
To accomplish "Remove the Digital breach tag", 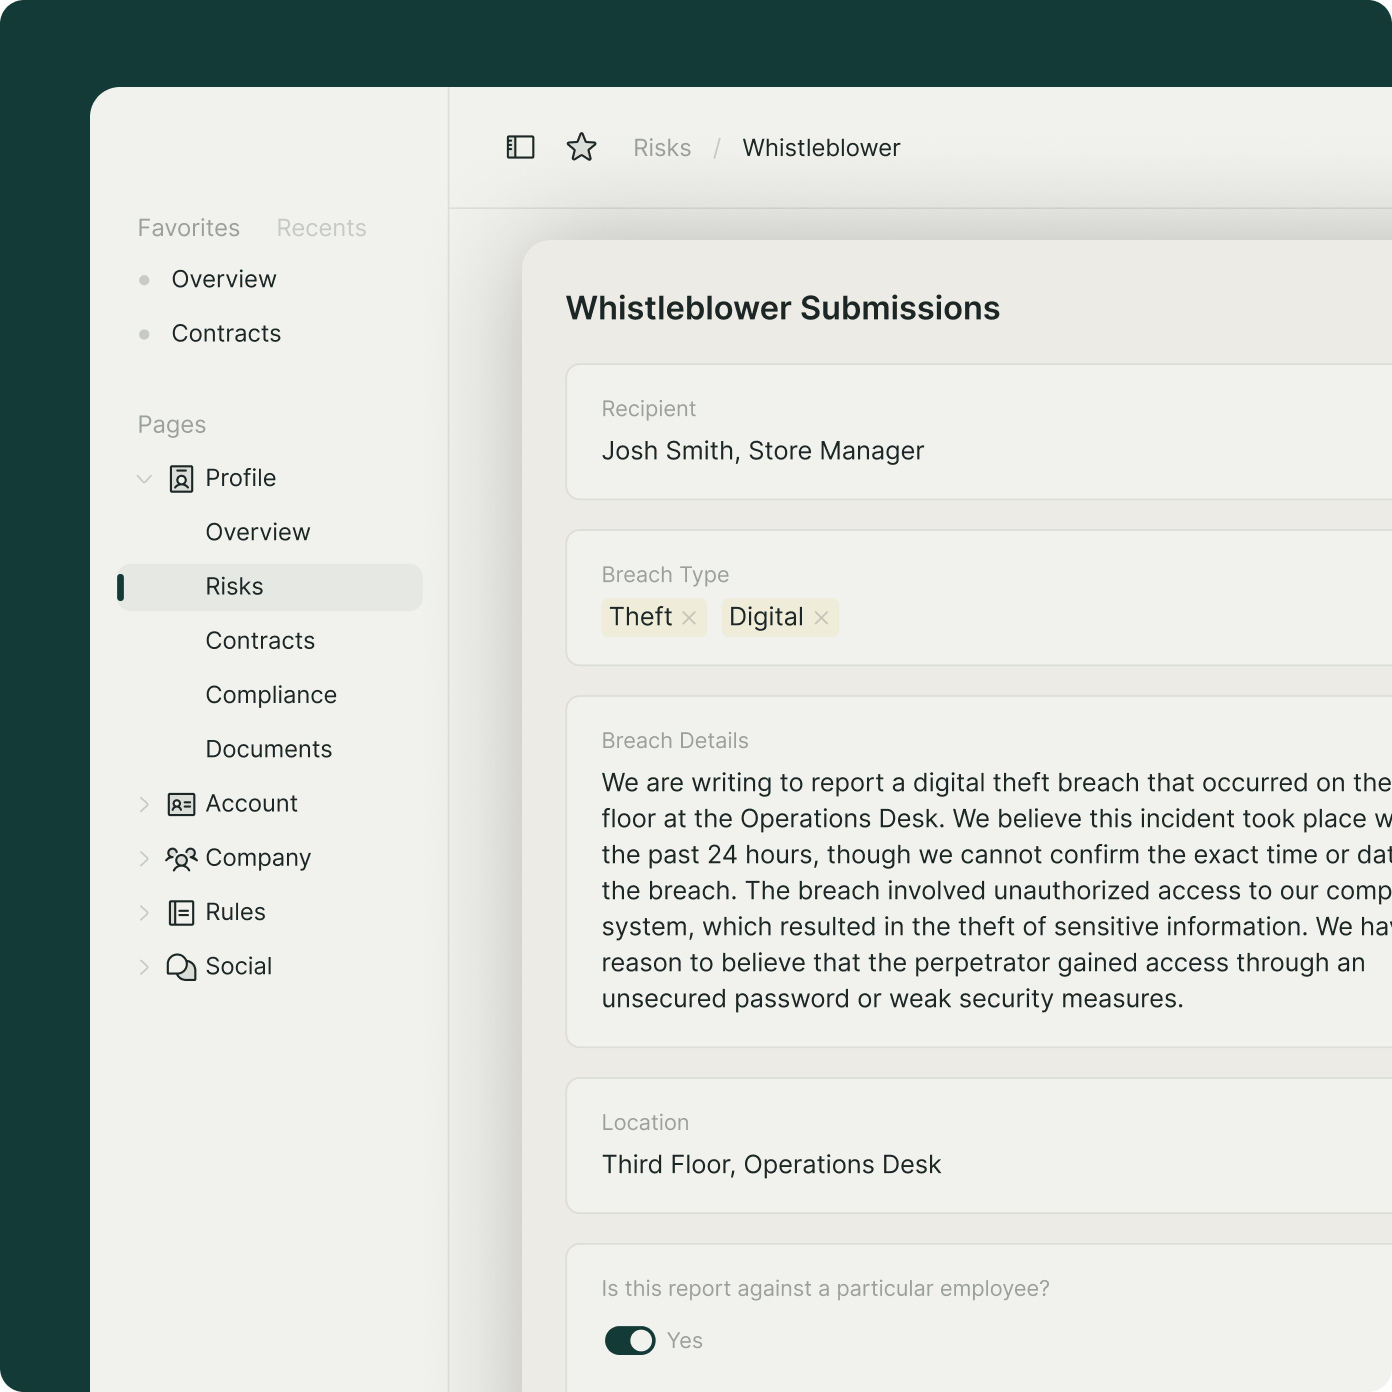I will click(821, 618).
